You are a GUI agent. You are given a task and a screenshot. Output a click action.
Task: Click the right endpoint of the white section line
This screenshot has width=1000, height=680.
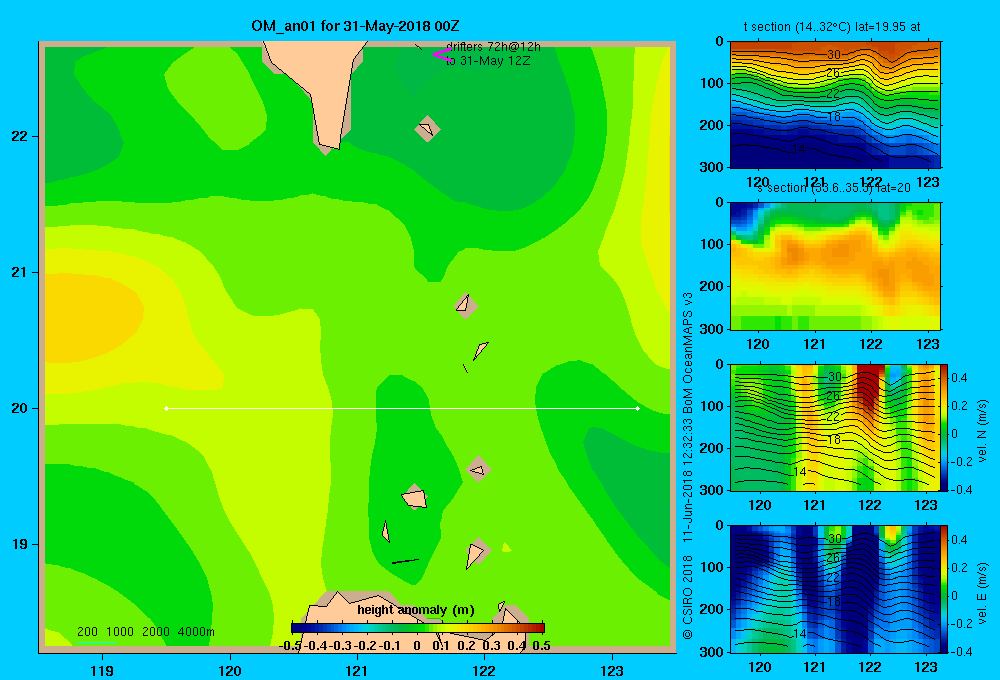pos(637,408)
